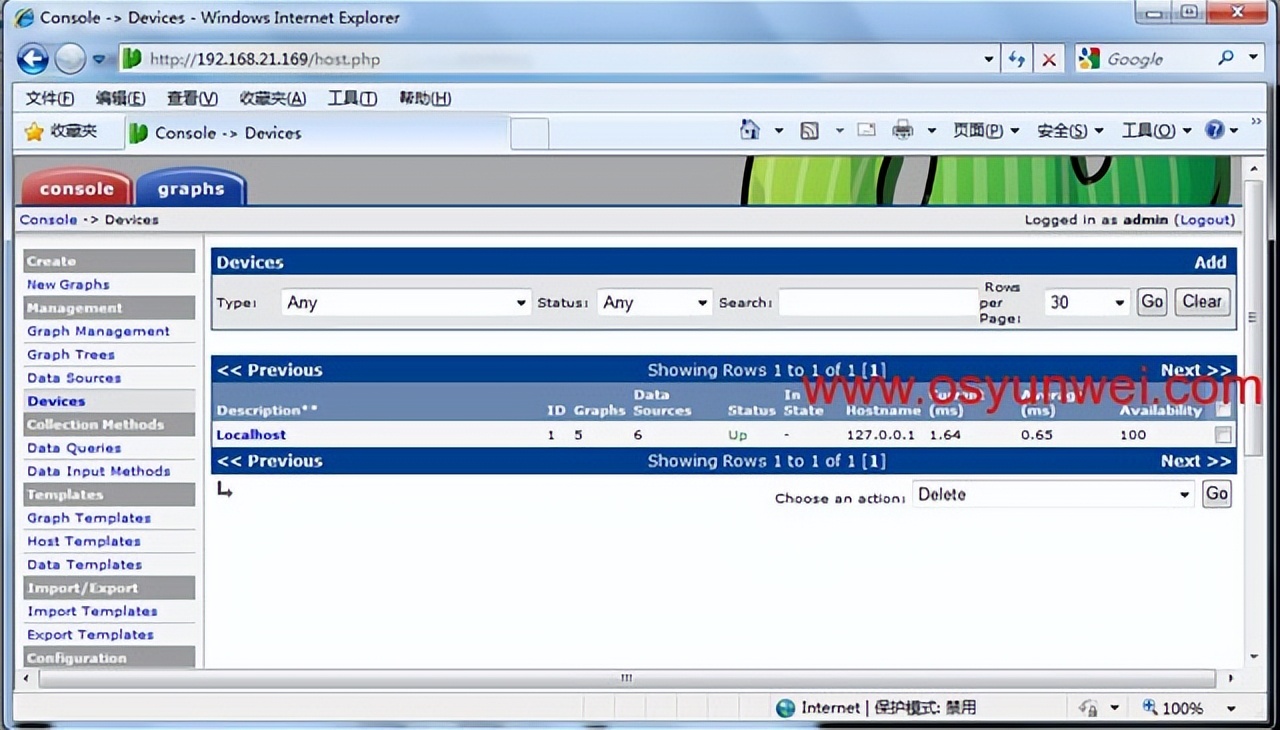Click the Read mail icon
The height and width of the screenshot is (730, 1280).
tap(866, 129)
